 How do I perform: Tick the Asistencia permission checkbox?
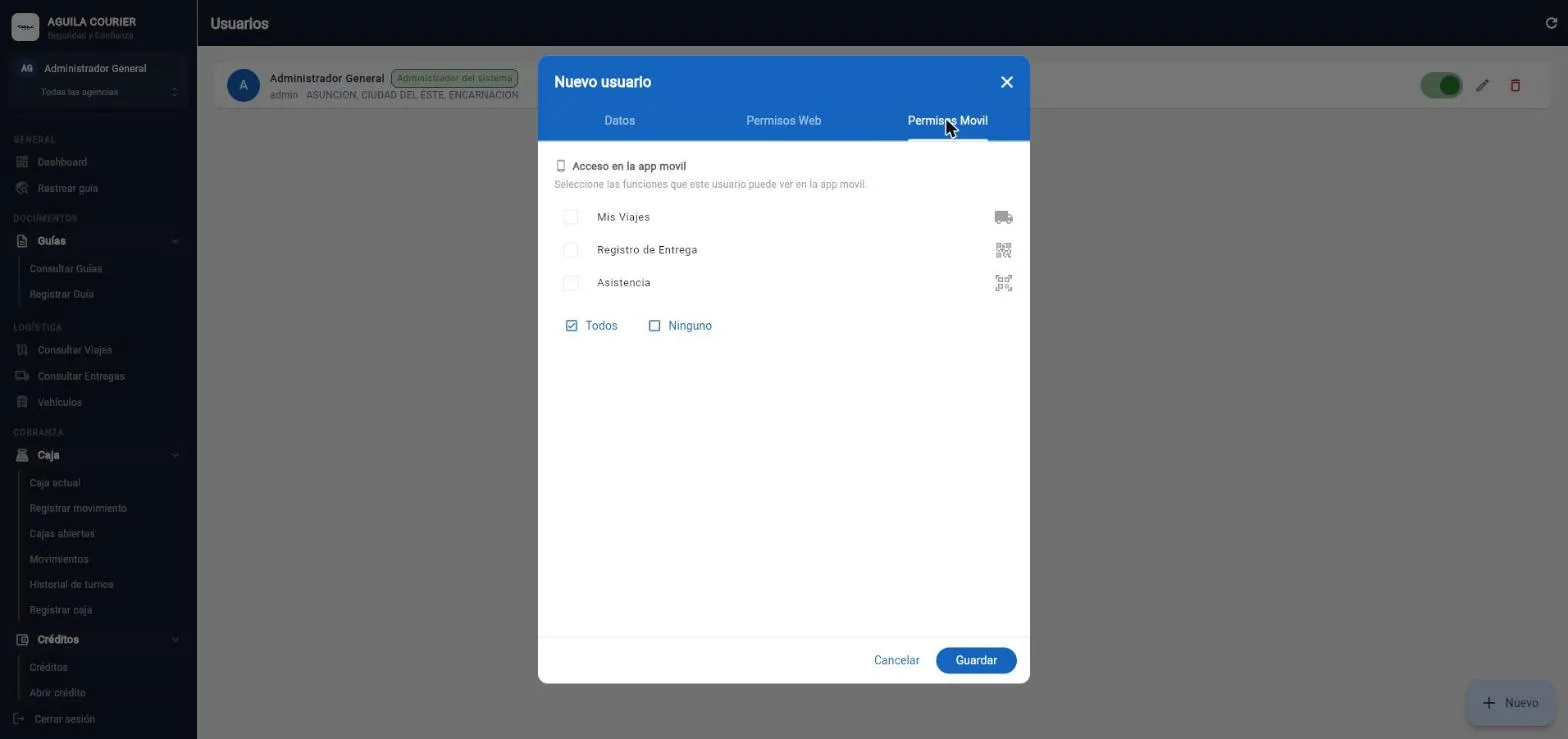(570, 283)
